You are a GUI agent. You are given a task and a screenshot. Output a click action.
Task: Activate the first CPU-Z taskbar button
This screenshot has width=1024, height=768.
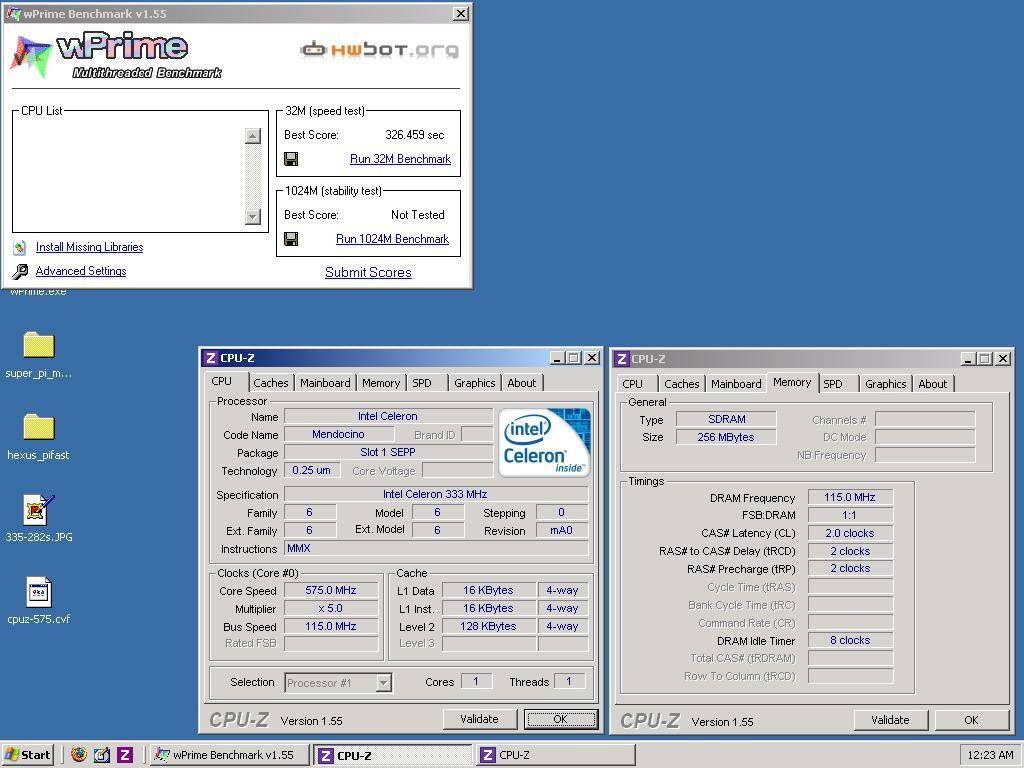click(392, 755)
